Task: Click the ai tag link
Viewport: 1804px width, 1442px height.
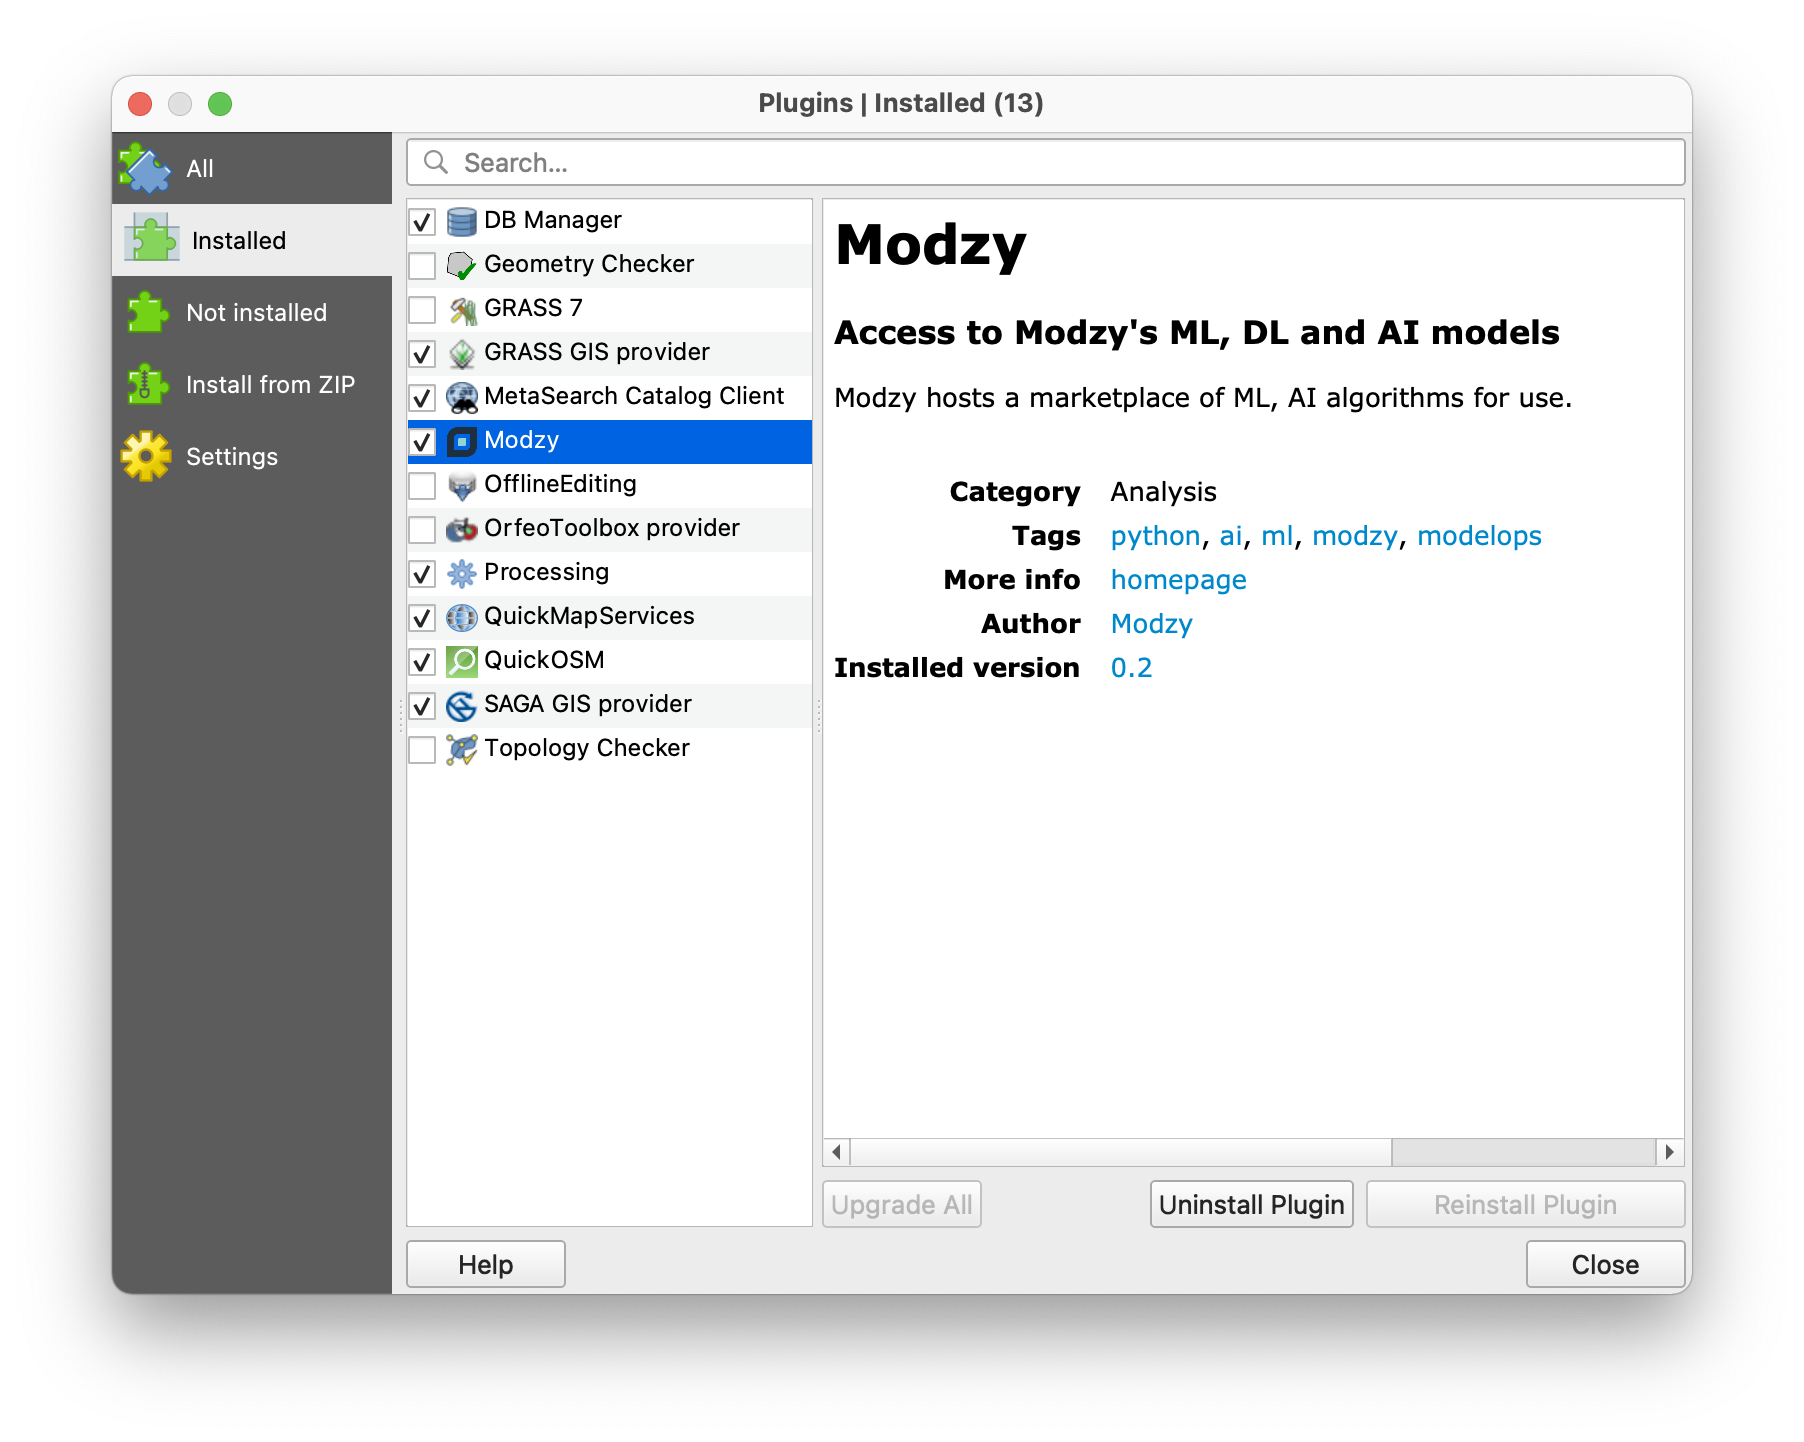Action: tap(1231, 536)
